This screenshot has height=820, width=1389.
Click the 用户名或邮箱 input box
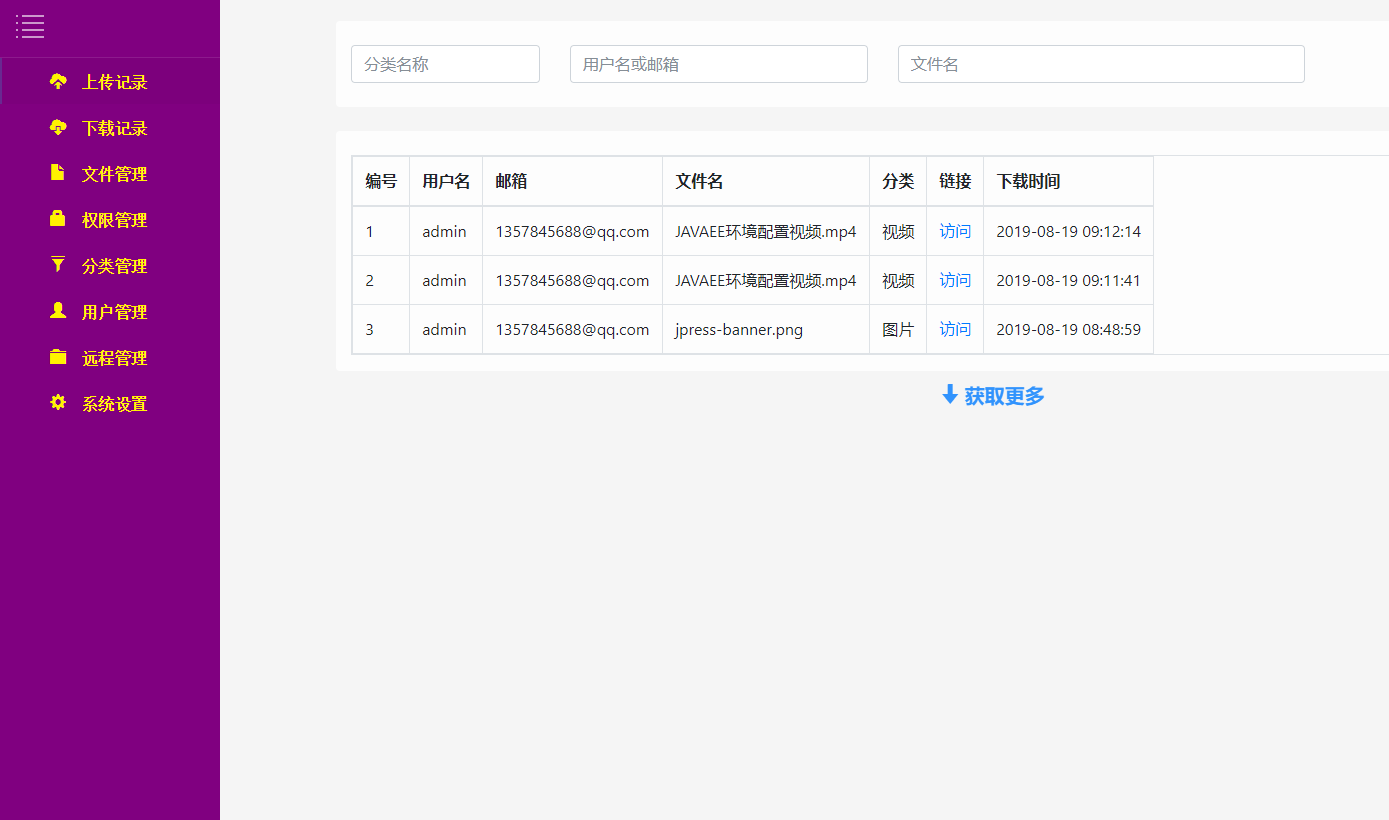coord(718,63)
